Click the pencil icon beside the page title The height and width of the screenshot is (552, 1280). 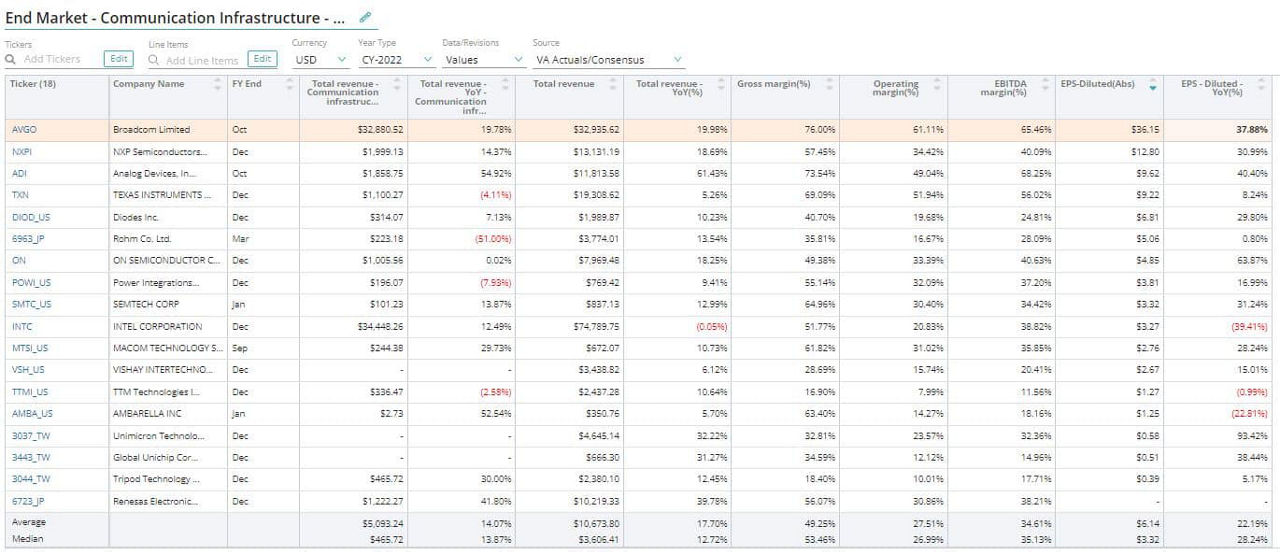pos(365,17)
